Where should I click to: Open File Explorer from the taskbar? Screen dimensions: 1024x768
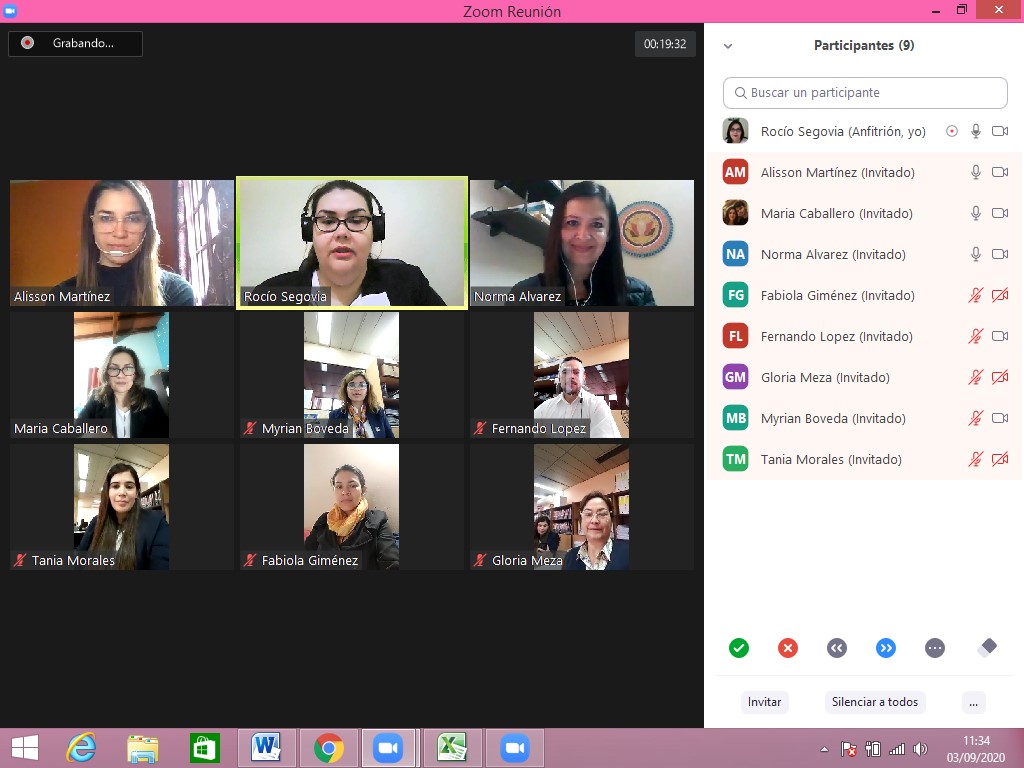click(x=143, y=748)
